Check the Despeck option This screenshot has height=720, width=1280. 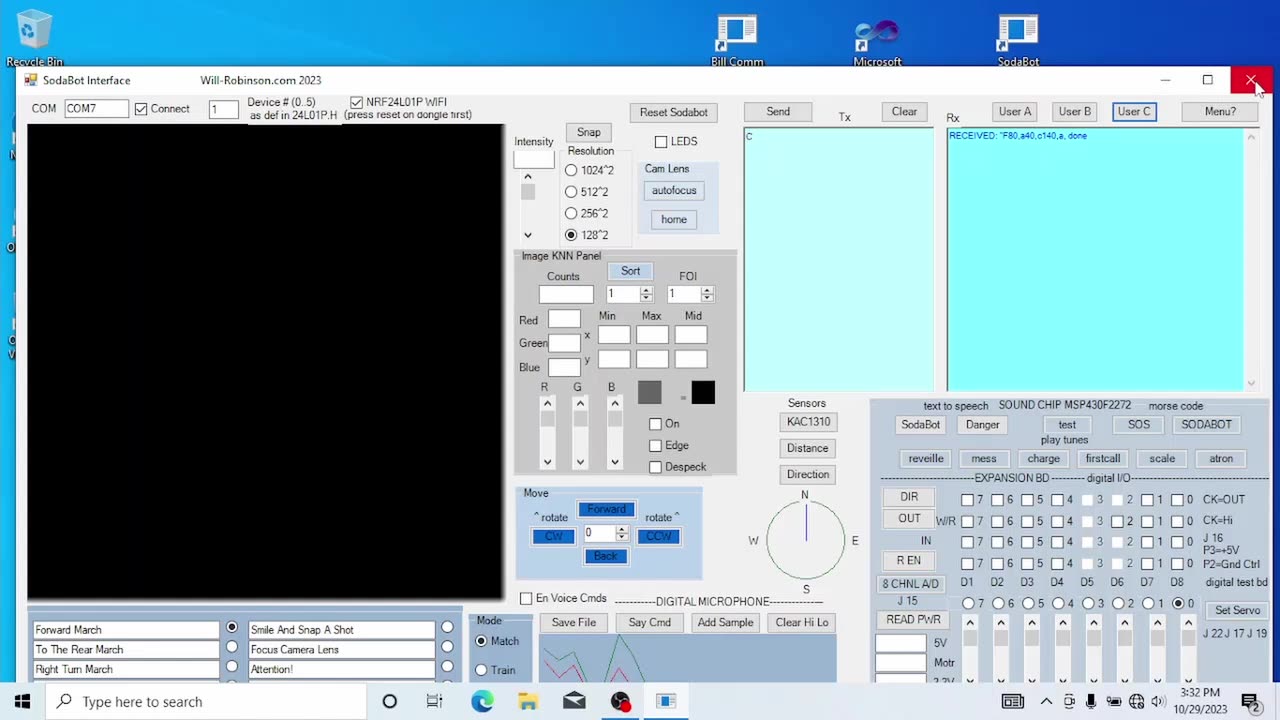(655, 467)
